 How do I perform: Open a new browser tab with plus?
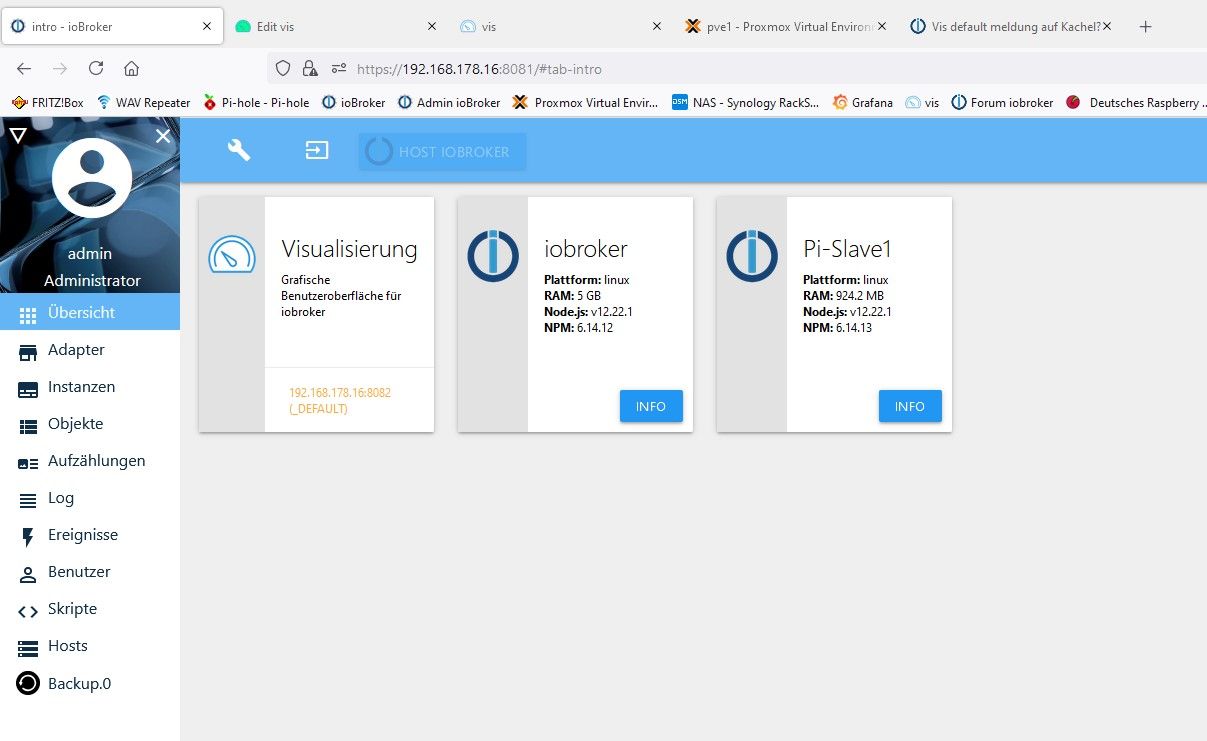pos(1146,27)
